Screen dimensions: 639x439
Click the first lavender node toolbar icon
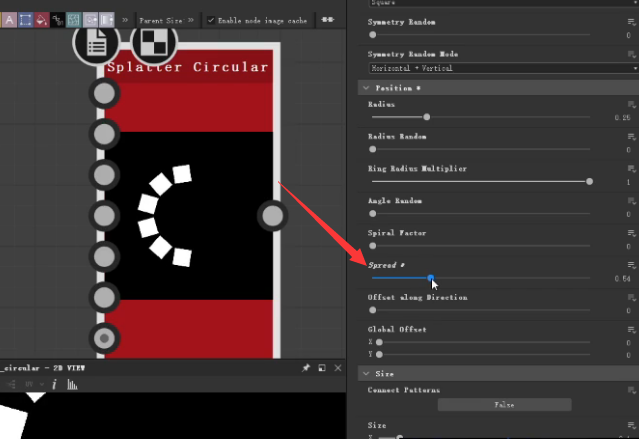click(x=90, y=20)
